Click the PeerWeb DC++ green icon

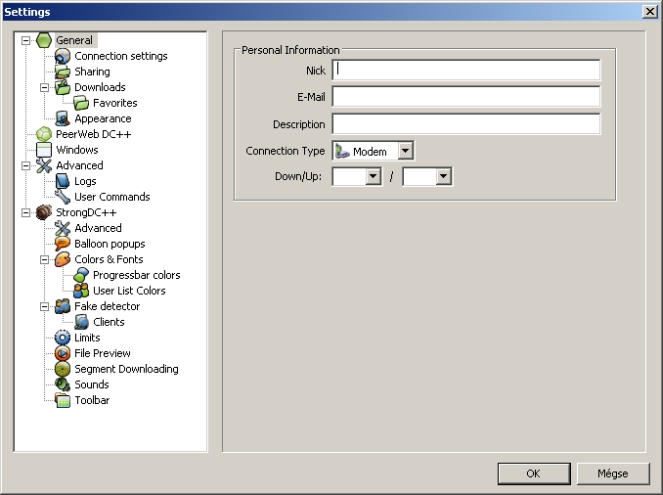[x=44, y=134]
